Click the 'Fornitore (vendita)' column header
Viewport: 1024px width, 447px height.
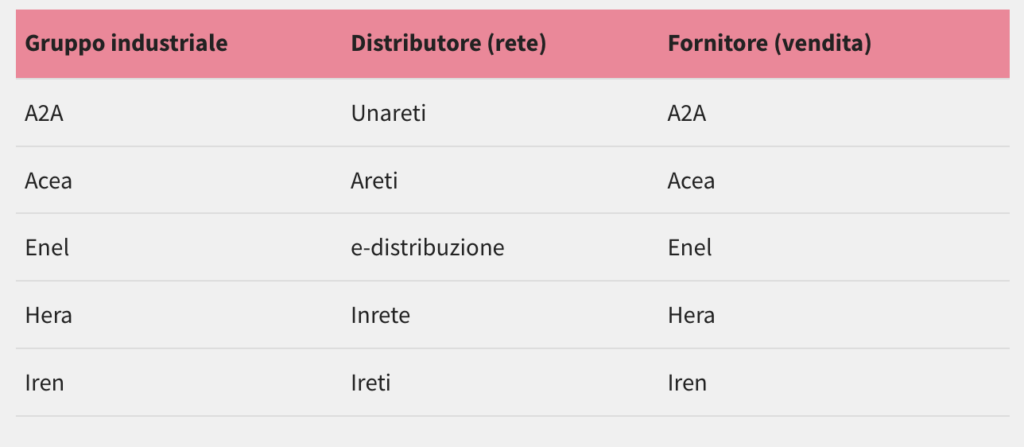pos(769,44)
